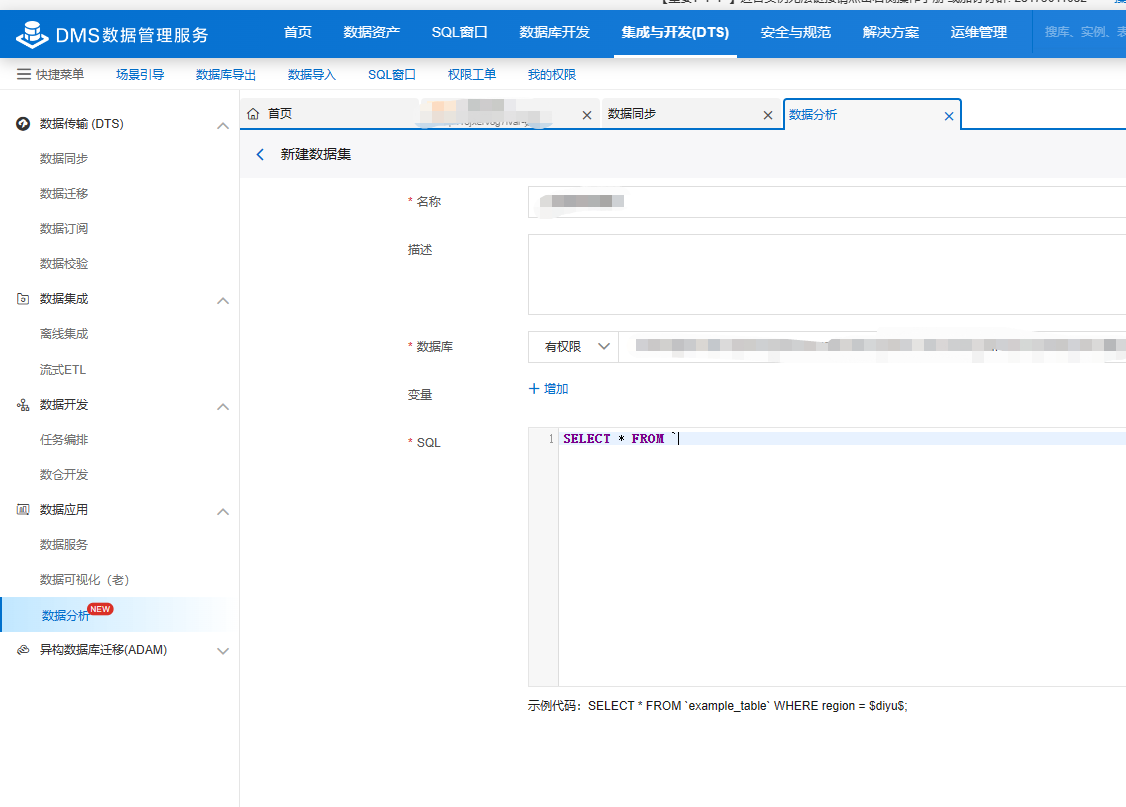
Task: Click the 权限工单 shortcut link
Action: 472,75
